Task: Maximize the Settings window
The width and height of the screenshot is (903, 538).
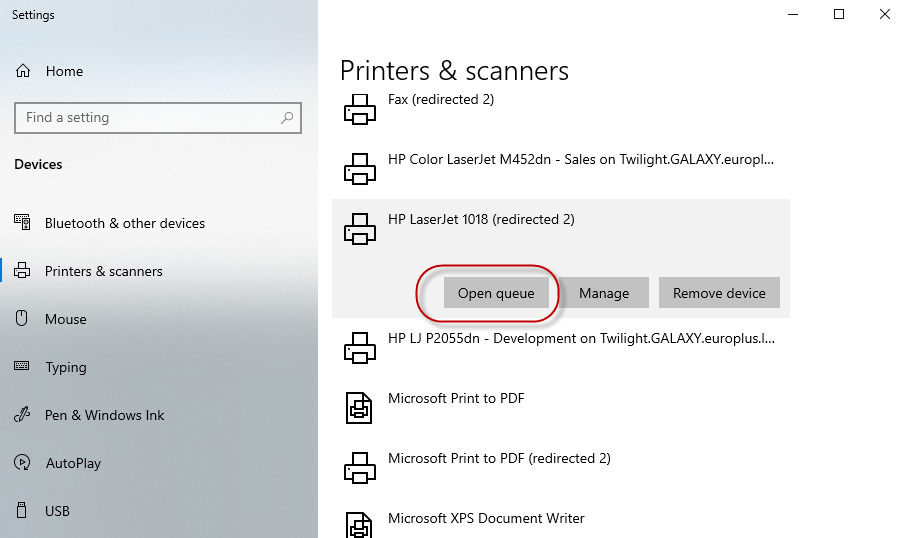Action: (x=839, y=14)
